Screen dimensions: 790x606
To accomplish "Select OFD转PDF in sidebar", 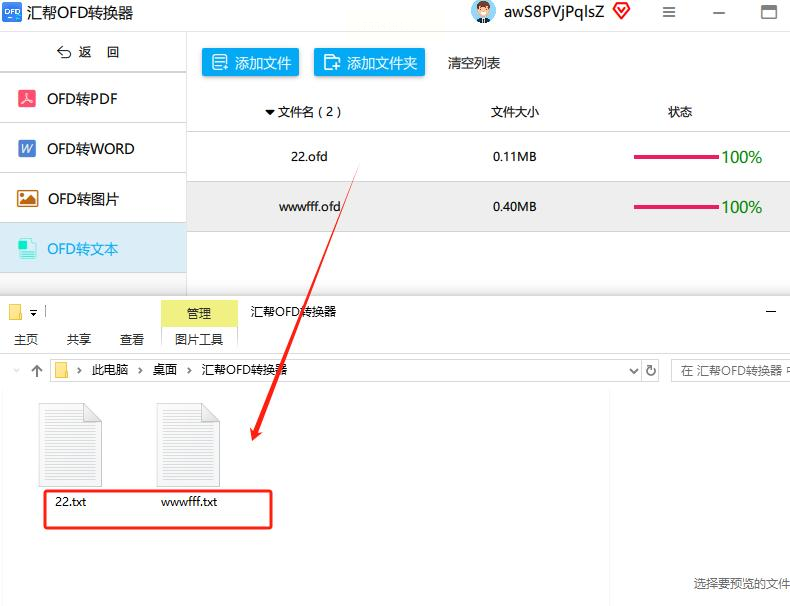I will point(93,99).
